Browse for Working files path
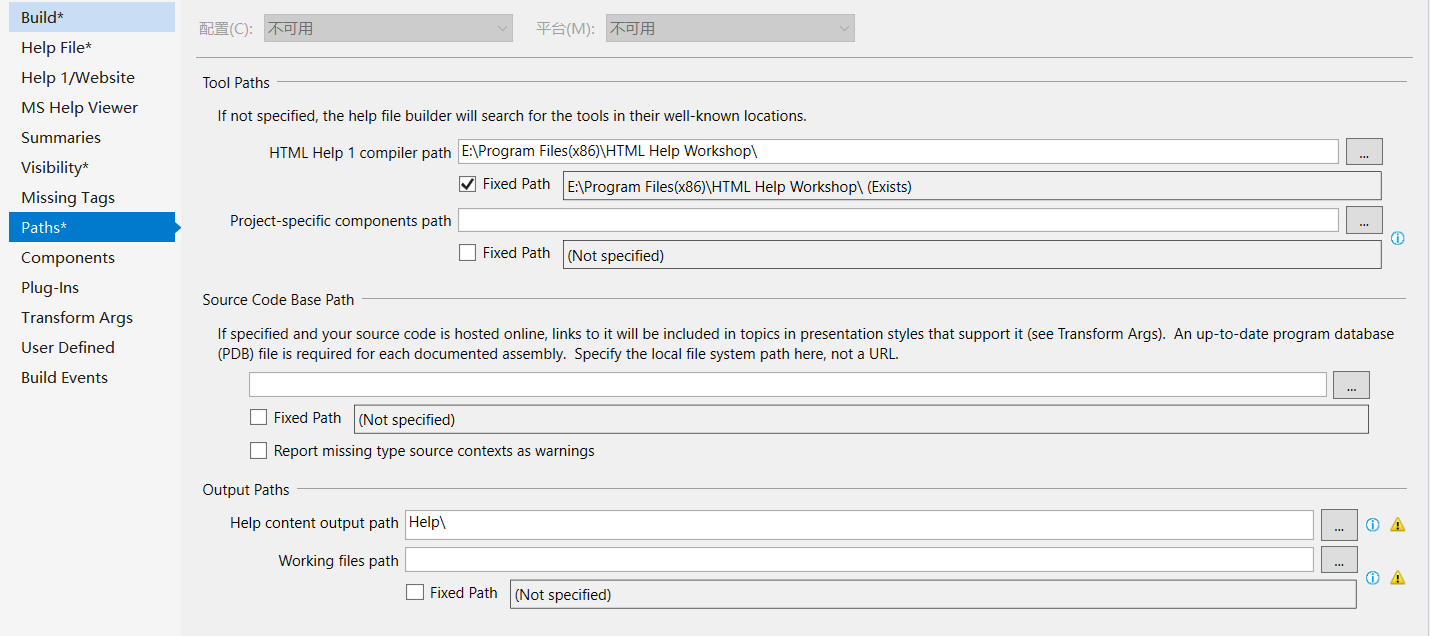The image size is (1430, 636). (1339, 560)
